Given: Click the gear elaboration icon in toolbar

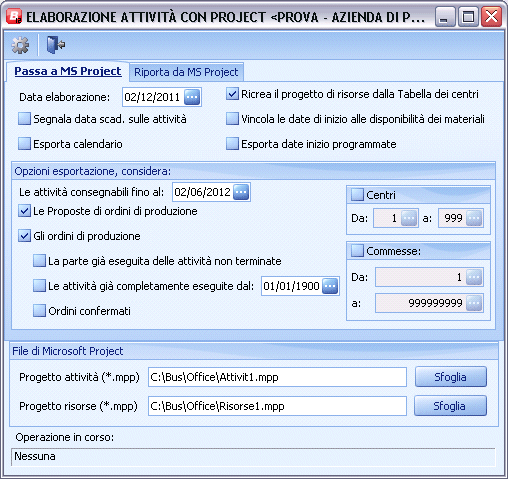Looking at the screenshot, I should pyautogui.click(x=20, y=45).
